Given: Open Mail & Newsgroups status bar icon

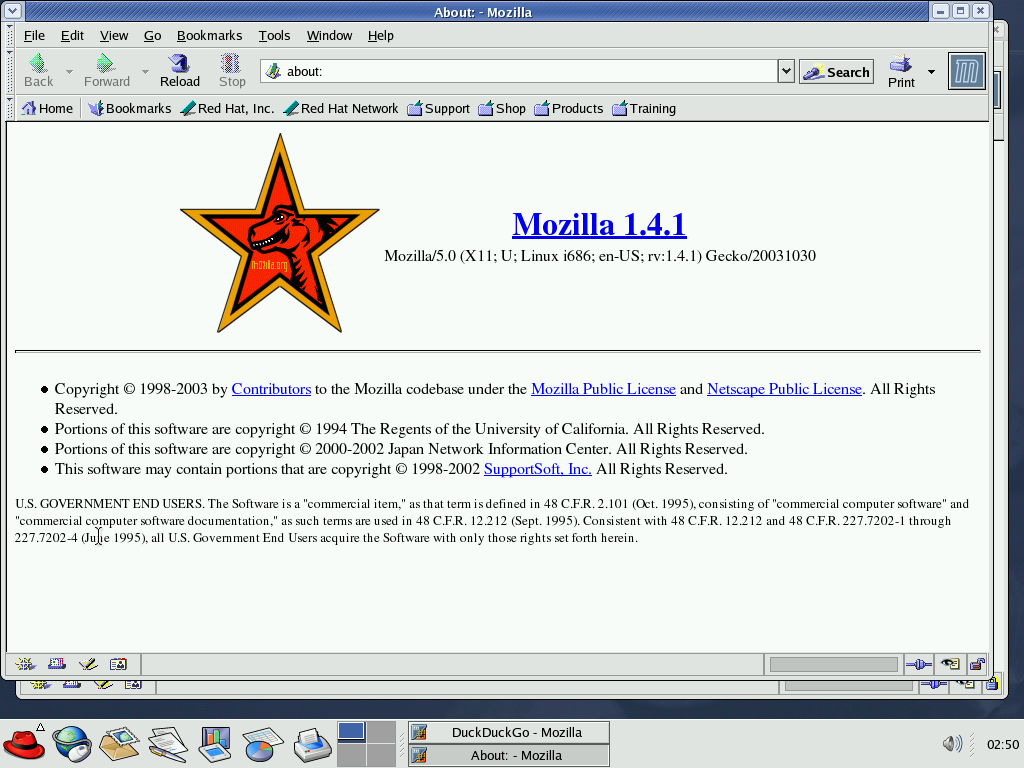Looking at the screenshot, I should tap(57, 664).
